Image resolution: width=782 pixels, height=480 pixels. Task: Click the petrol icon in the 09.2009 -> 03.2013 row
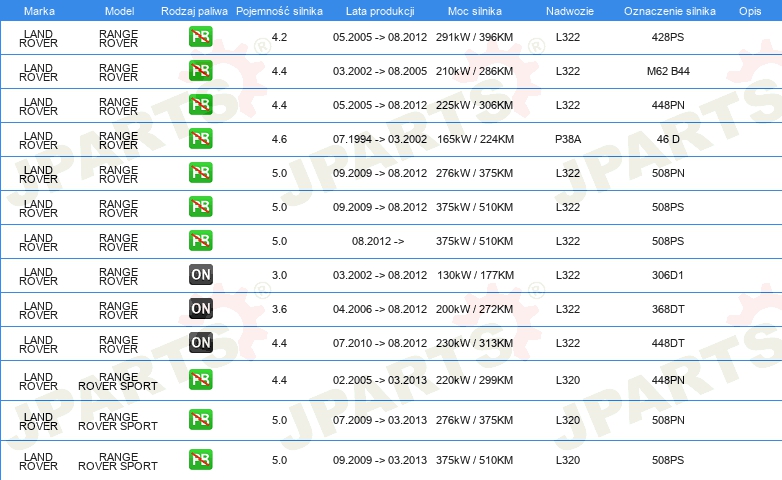[200, 460]
